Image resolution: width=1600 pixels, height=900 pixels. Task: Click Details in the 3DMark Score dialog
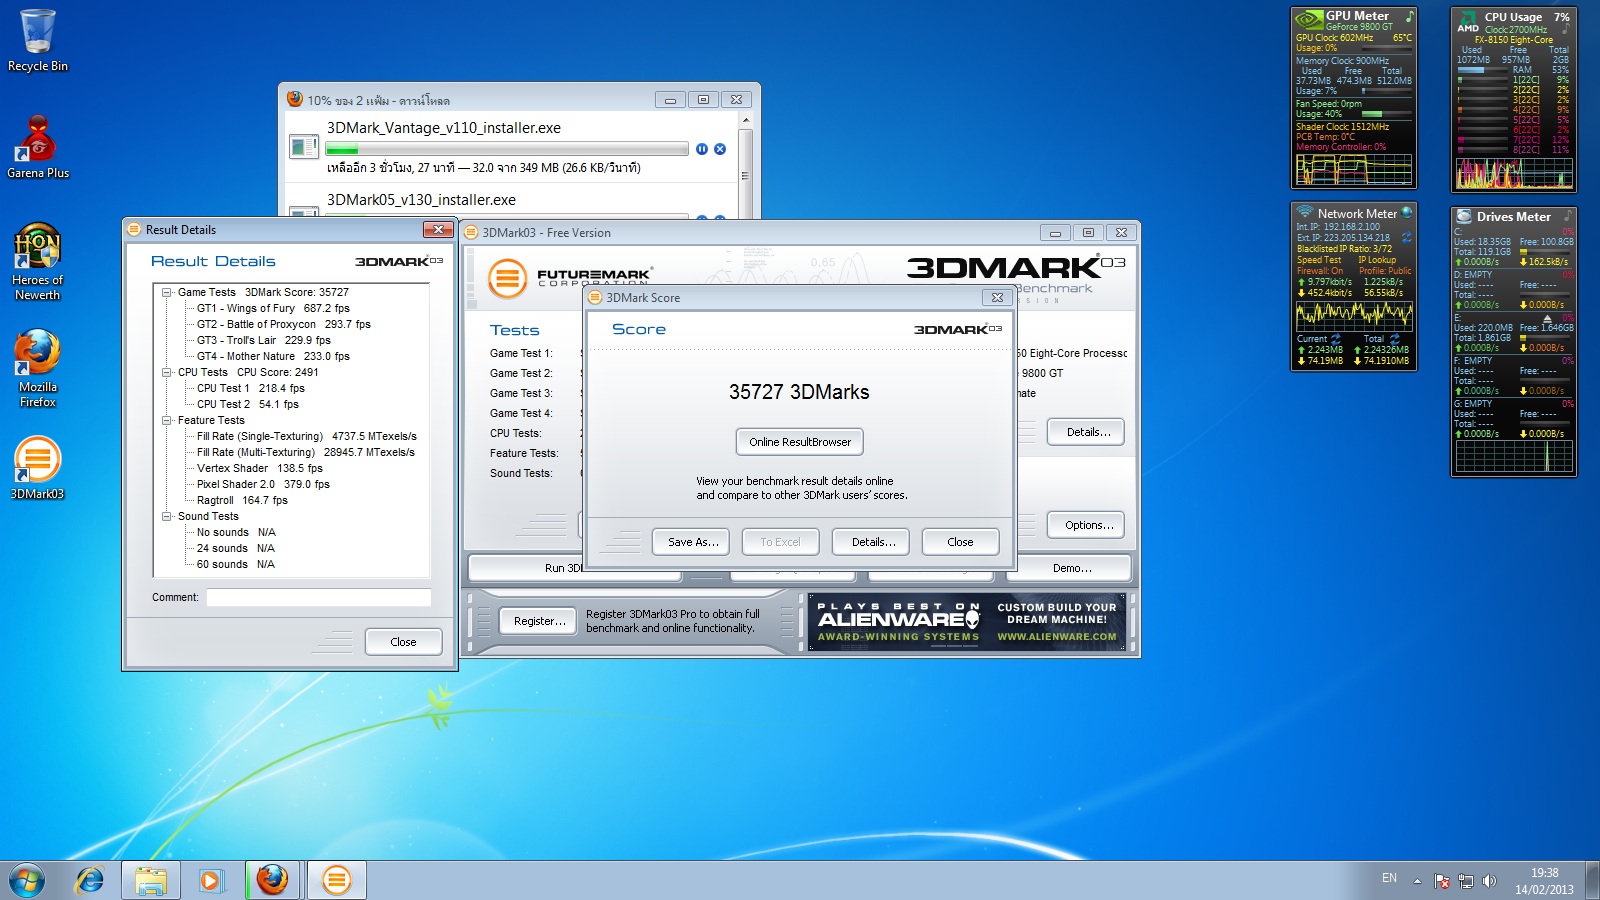872,542
